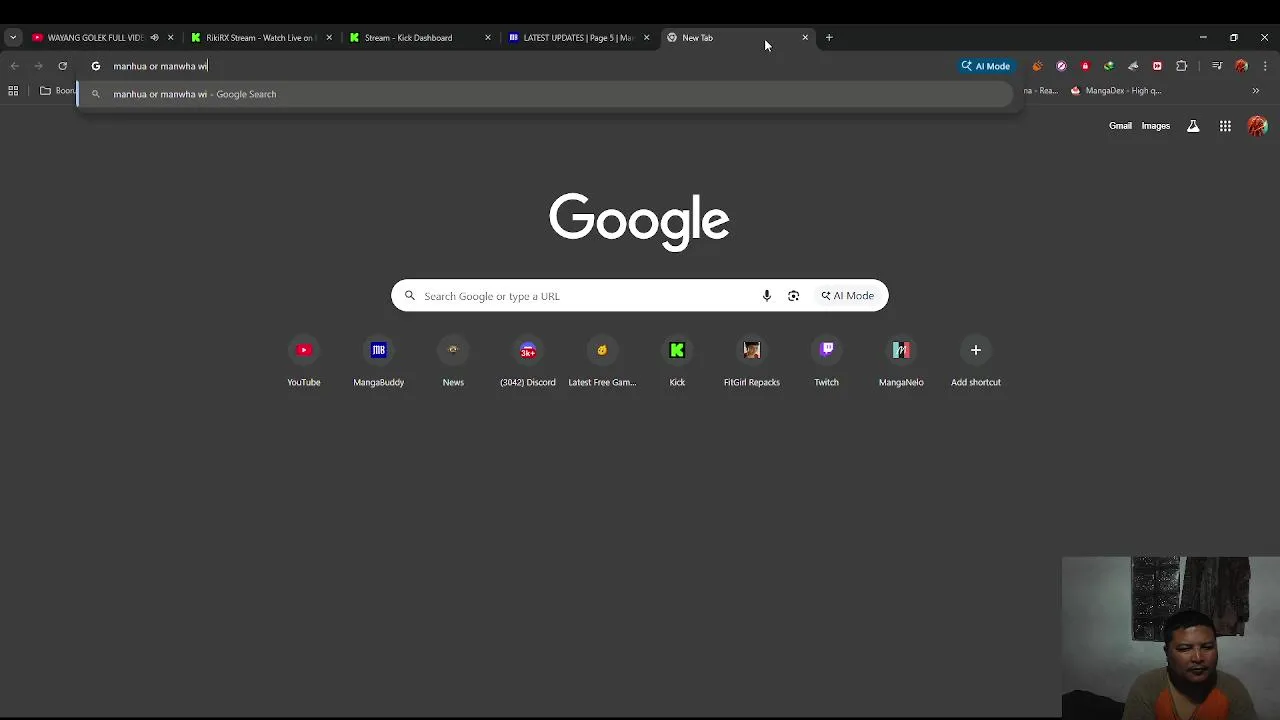Open the bookmarks folder in bookmarks bar
Screen dimensions: 1280x720
pos(57,91)
